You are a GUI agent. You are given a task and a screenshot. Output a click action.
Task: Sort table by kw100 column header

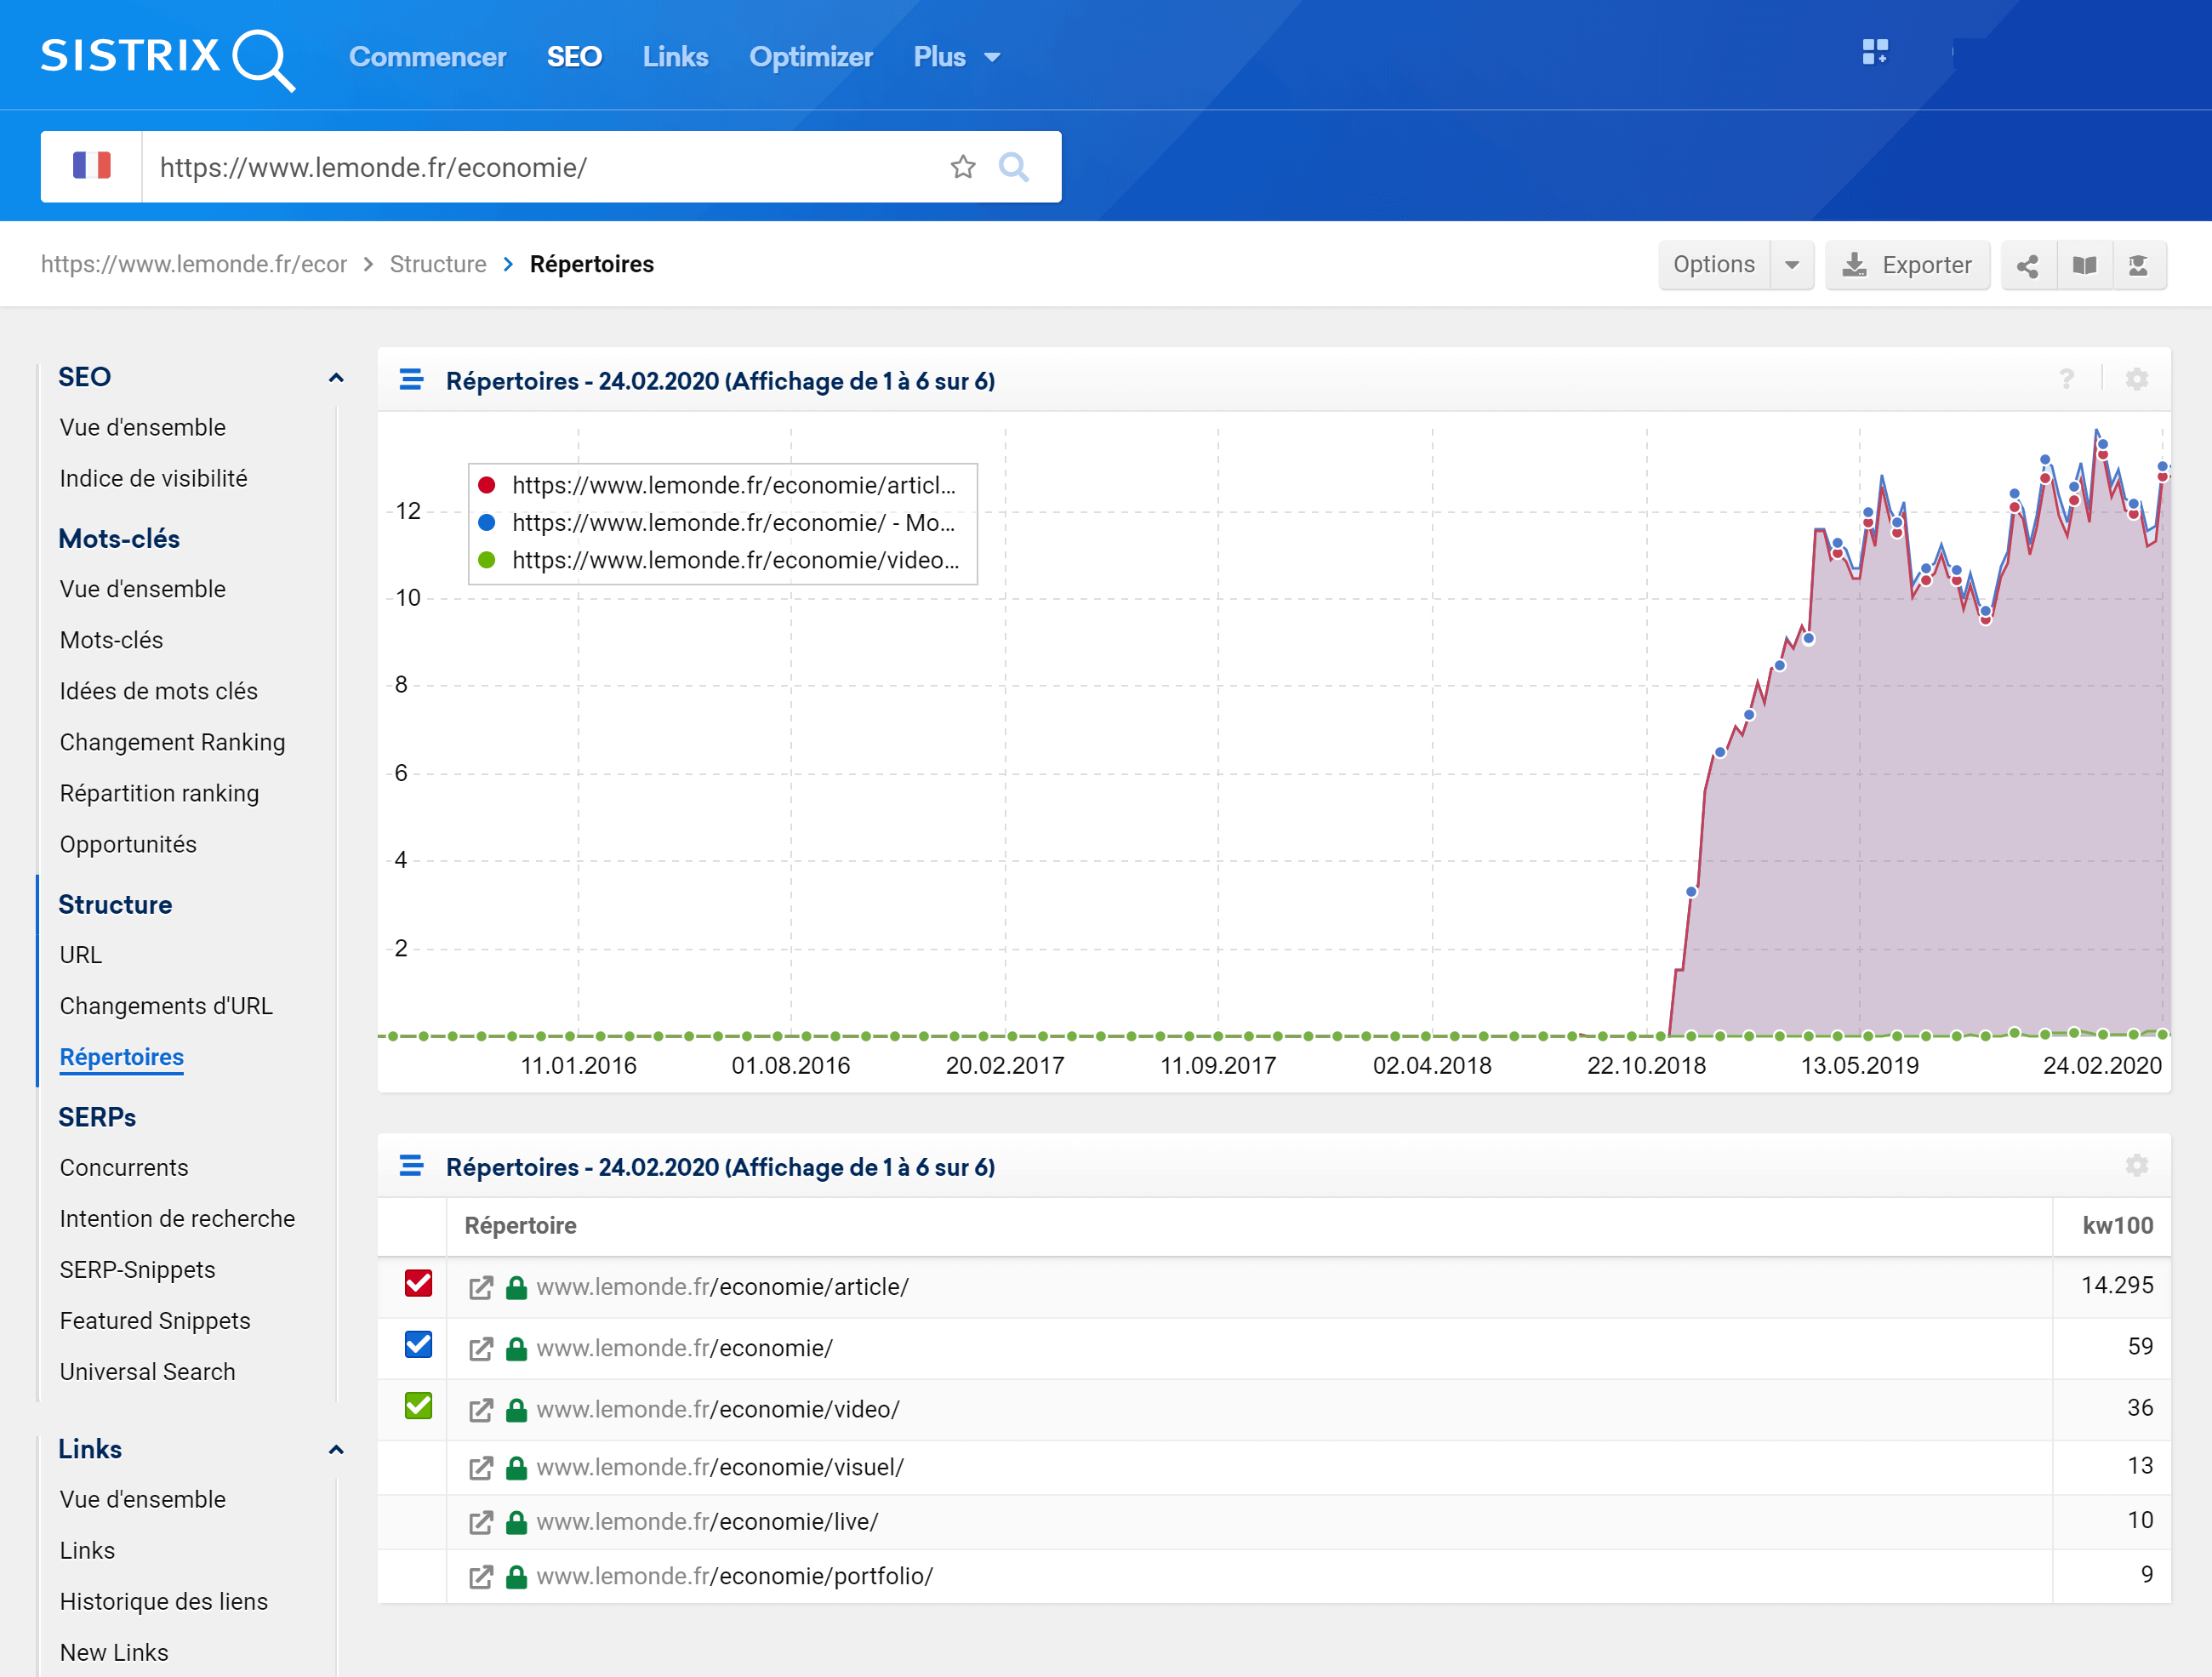[2117, 1225]
